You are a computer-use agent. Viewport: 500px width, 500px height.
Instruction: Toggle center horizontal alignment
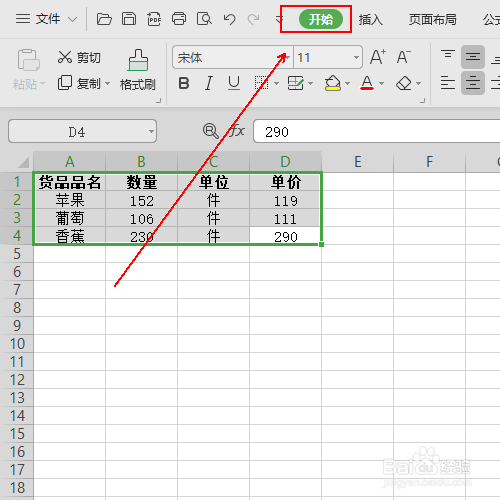click(473, 83)
